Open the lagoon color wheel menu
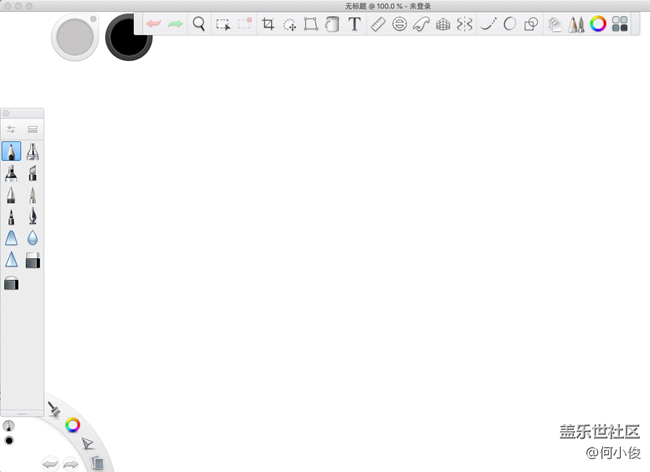This screenshot has width=650, height=472. (x=72, y=425)
